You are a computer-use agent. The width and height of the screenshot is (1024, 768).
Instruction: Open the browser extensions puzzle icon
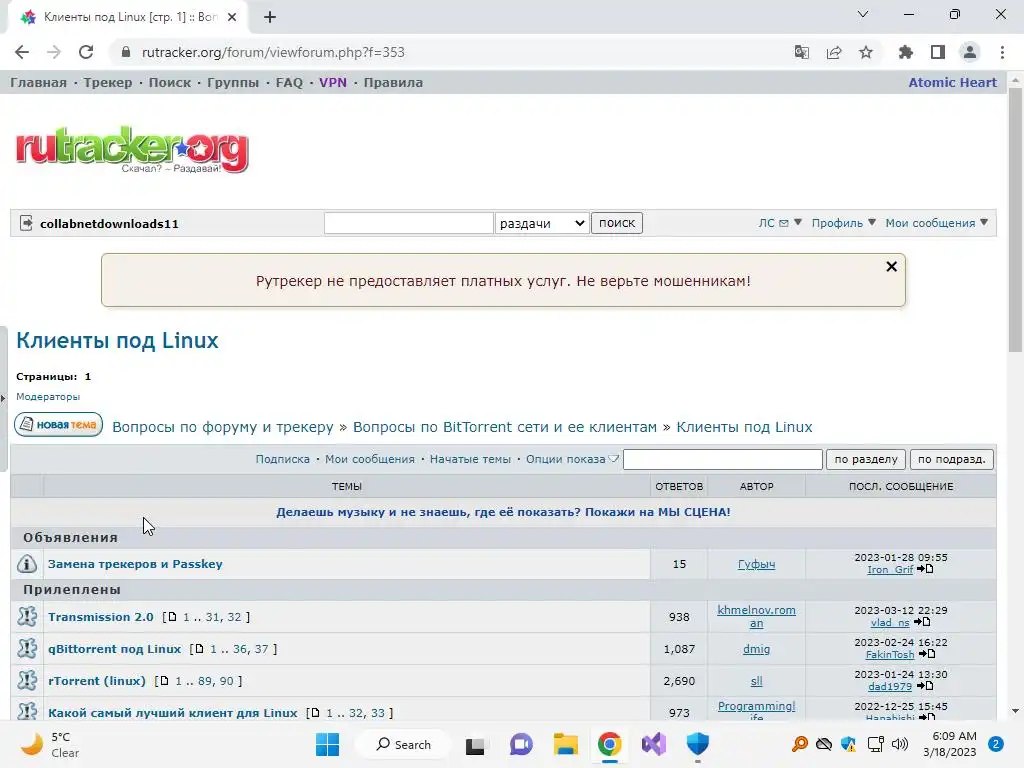tap(905, 52)
